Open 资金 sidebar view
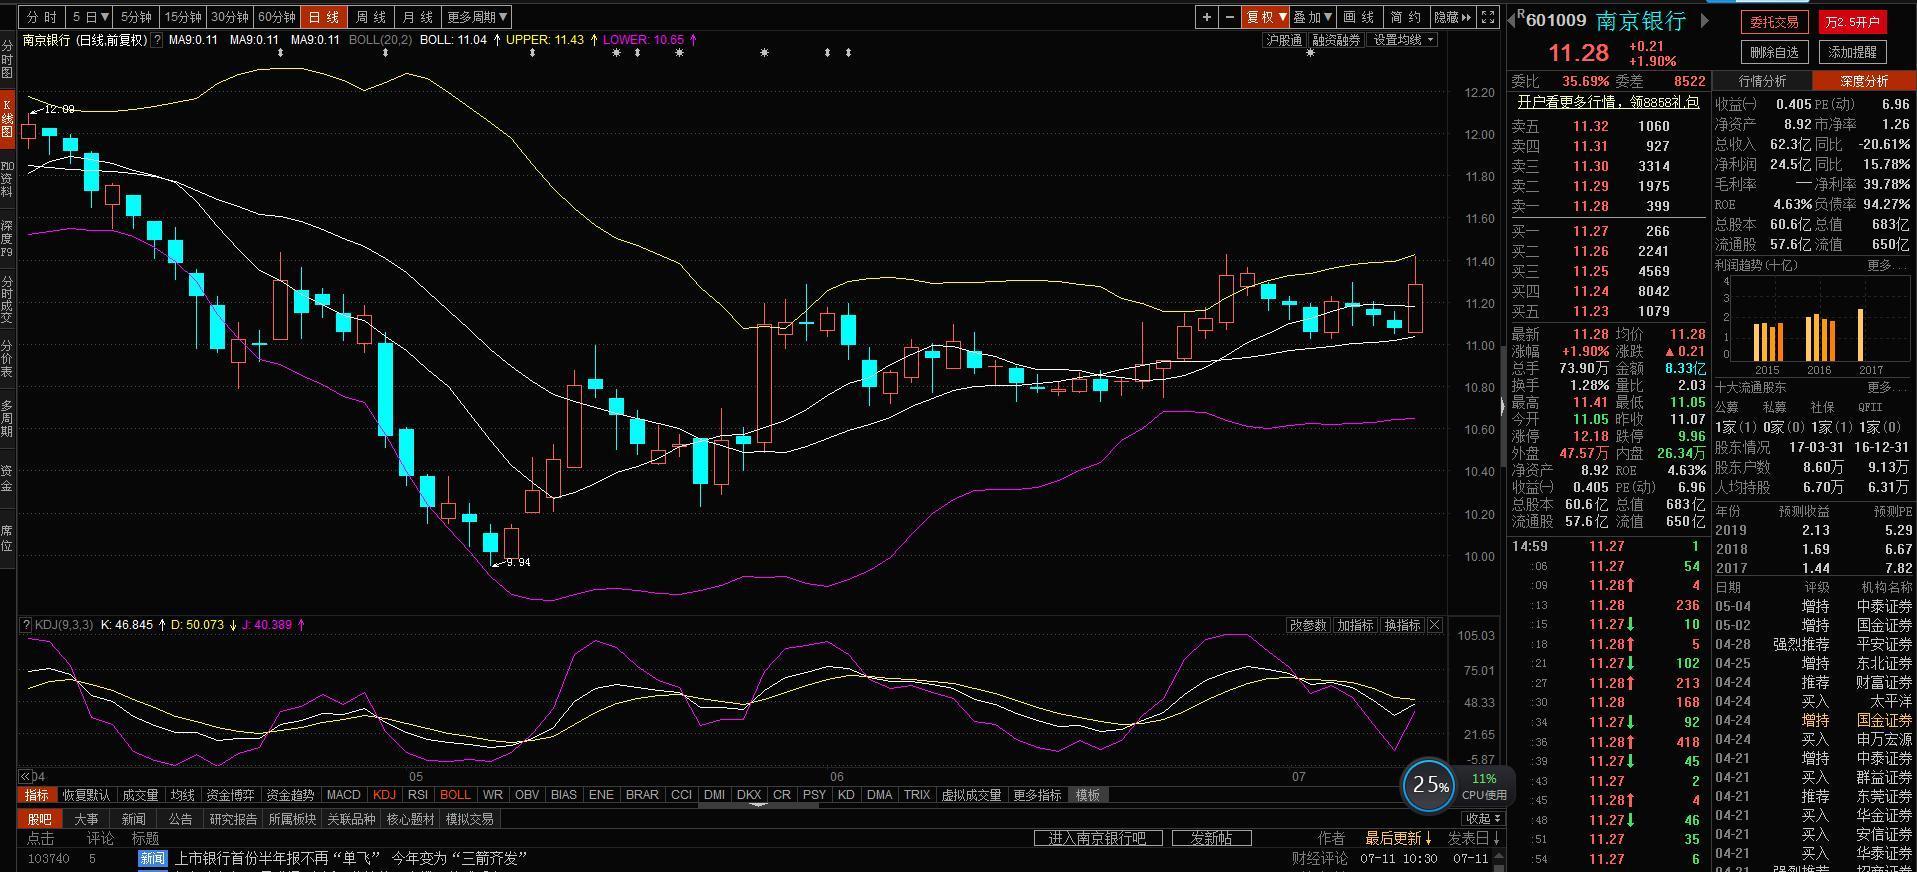Viewport: 1917px width, 872px height. coord(7,478)
